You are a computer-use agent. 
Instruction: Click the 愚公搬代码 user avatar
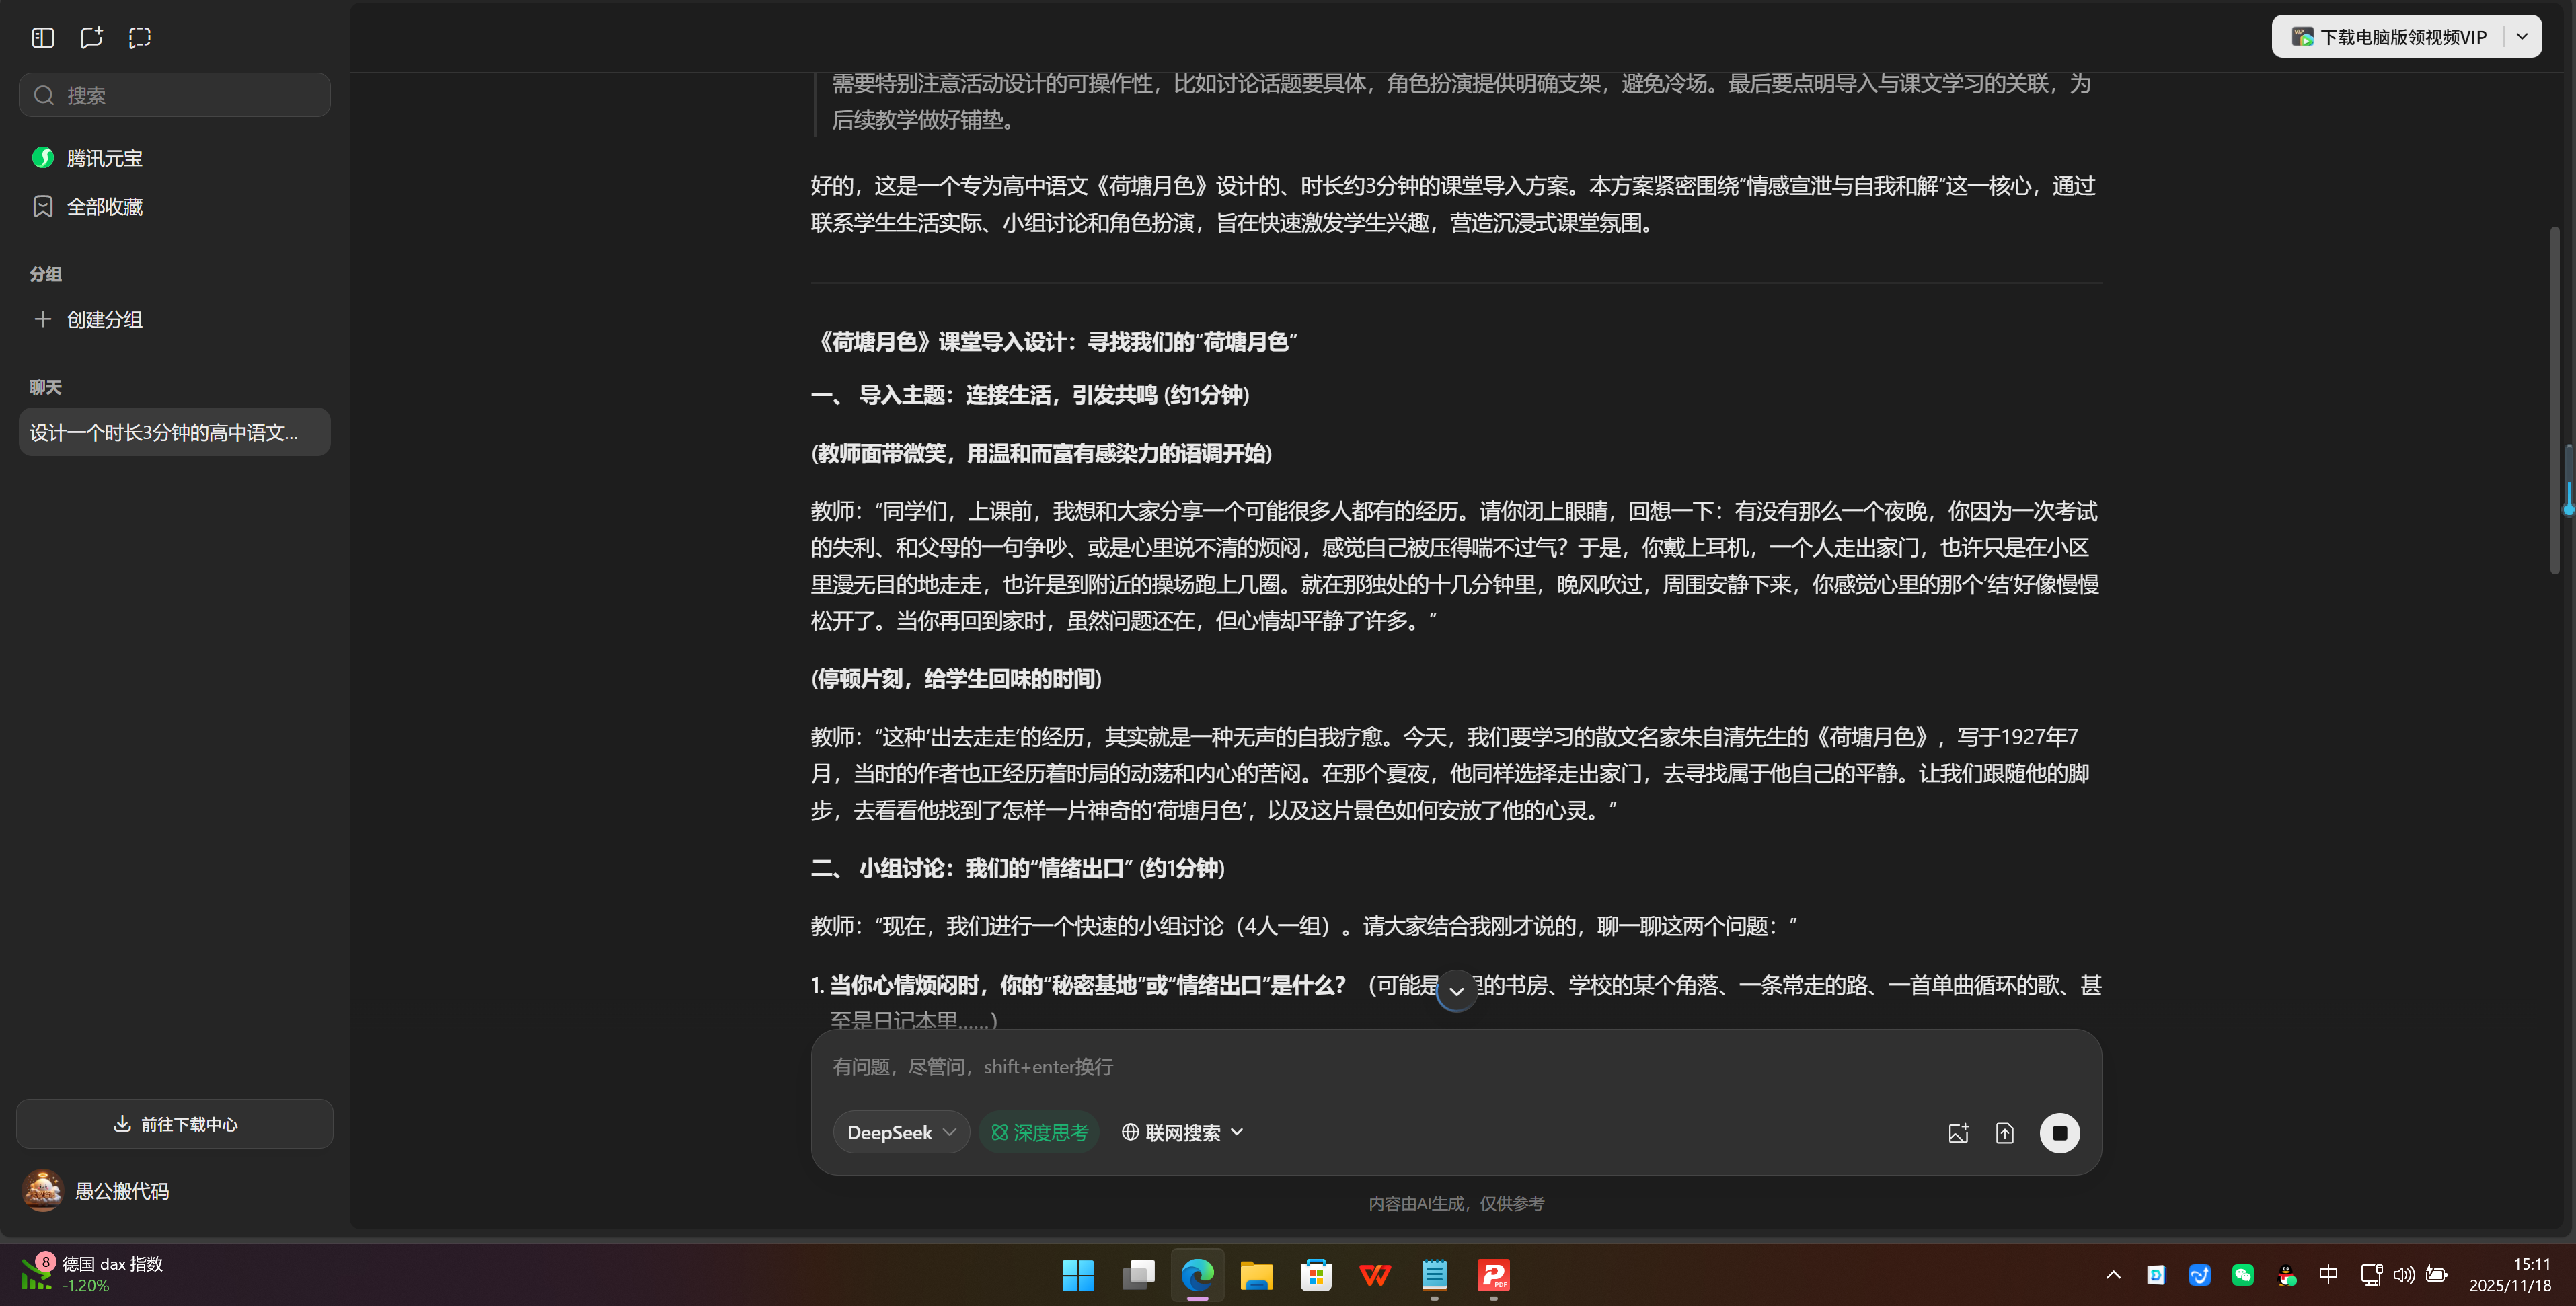(42, 1190)
